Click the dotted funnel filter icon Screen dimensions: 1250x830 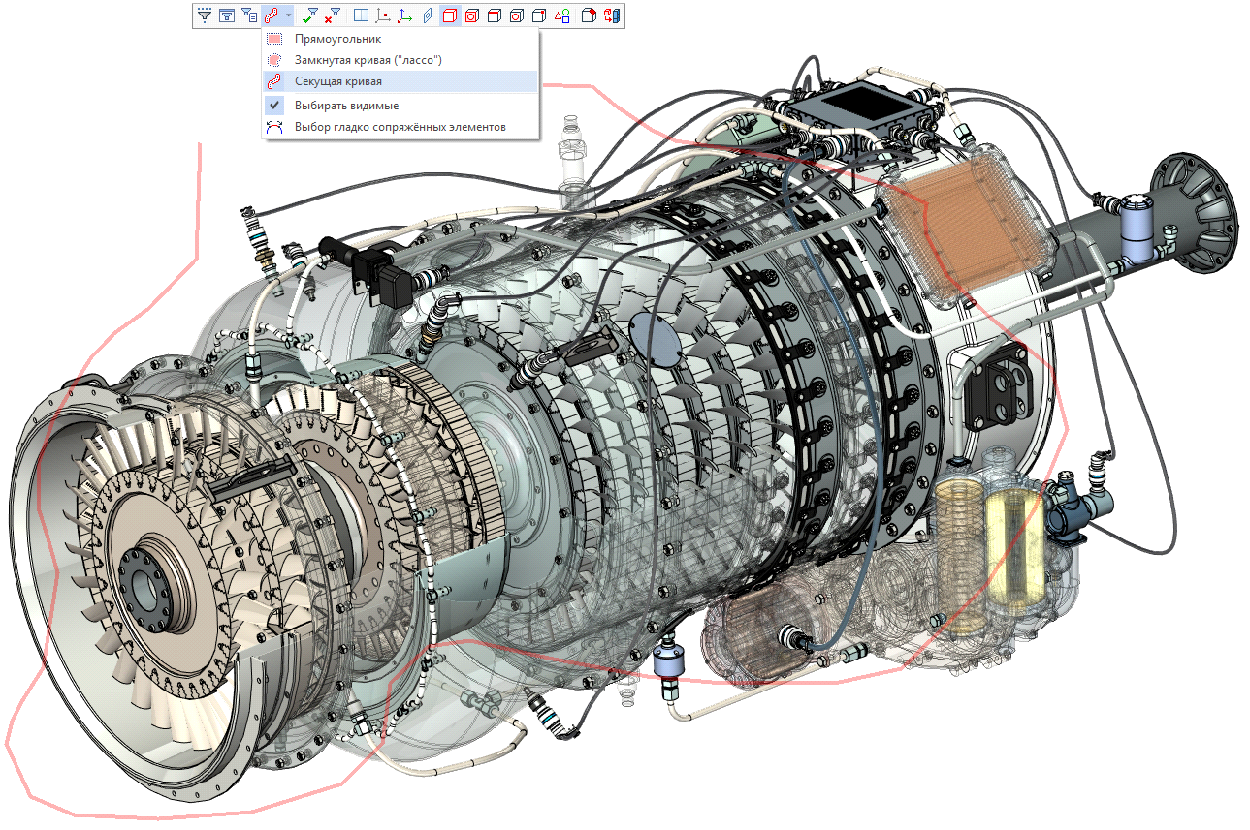pos(205,15)
